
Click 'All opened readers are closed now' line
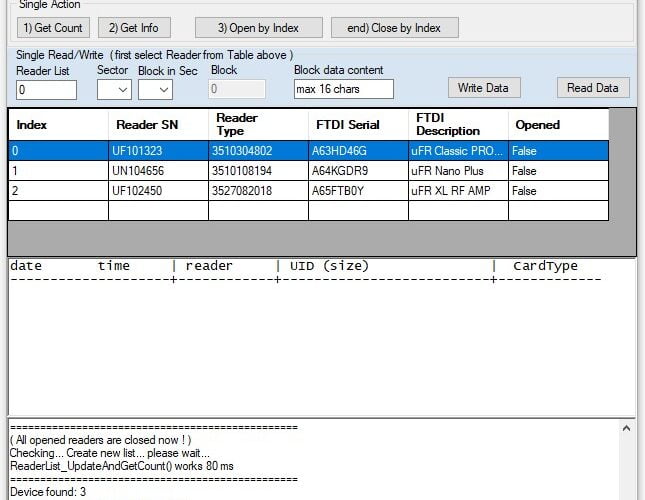click(x=100, y=440)
